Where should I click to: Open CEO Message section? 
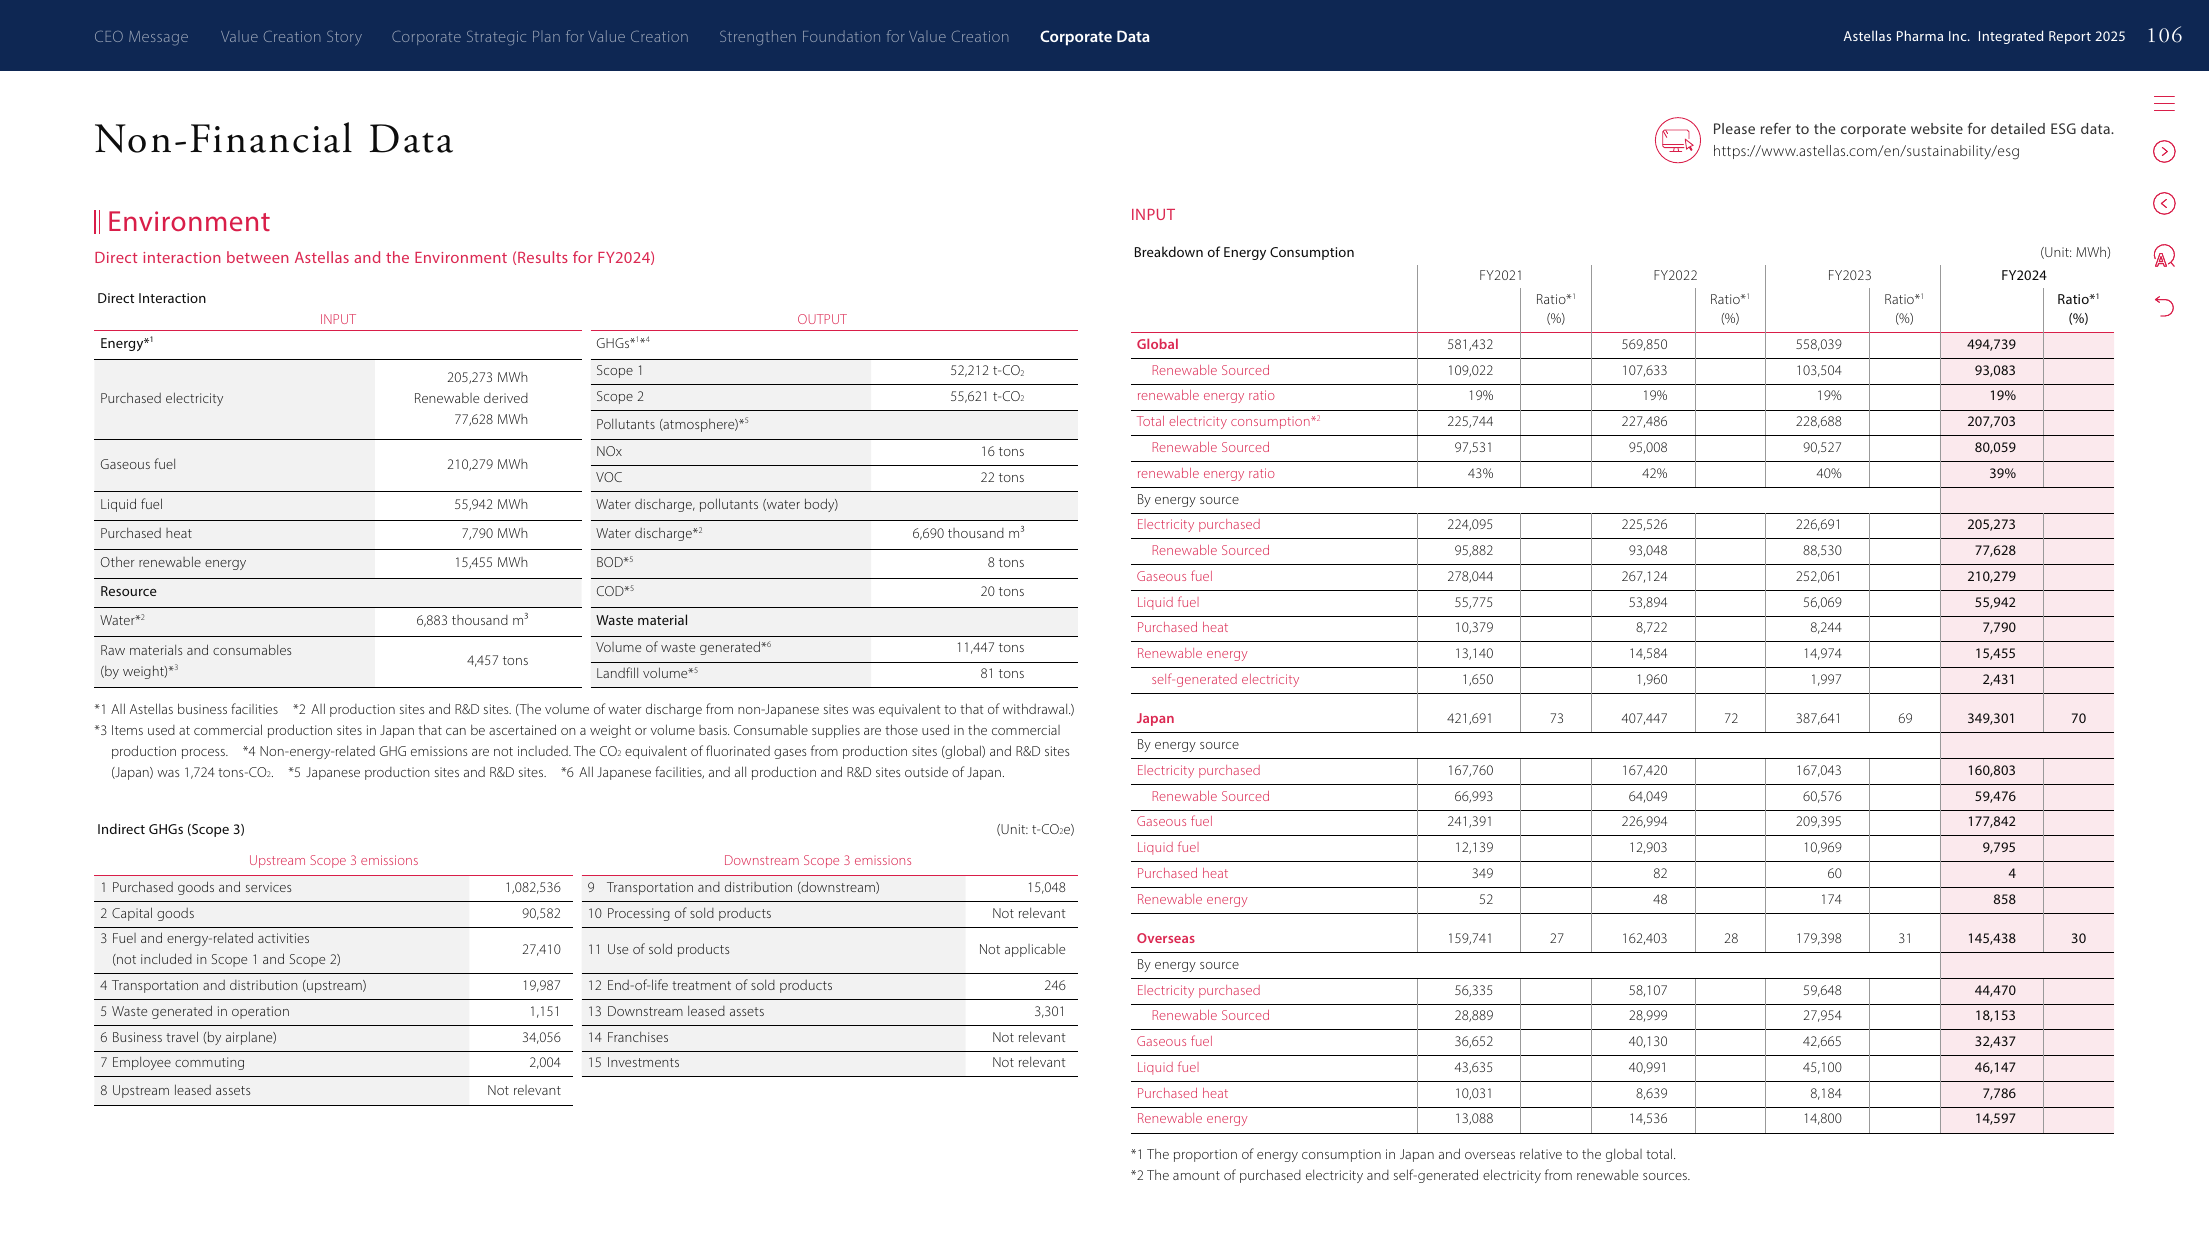point(141,36)
